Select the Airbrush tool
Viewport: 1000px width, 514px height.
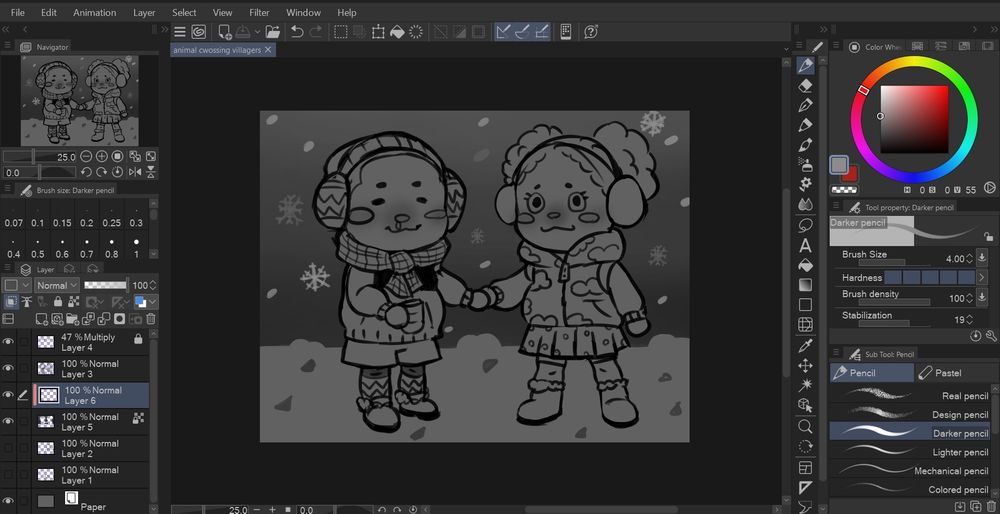pyautogui.click(x=805, y=165)
